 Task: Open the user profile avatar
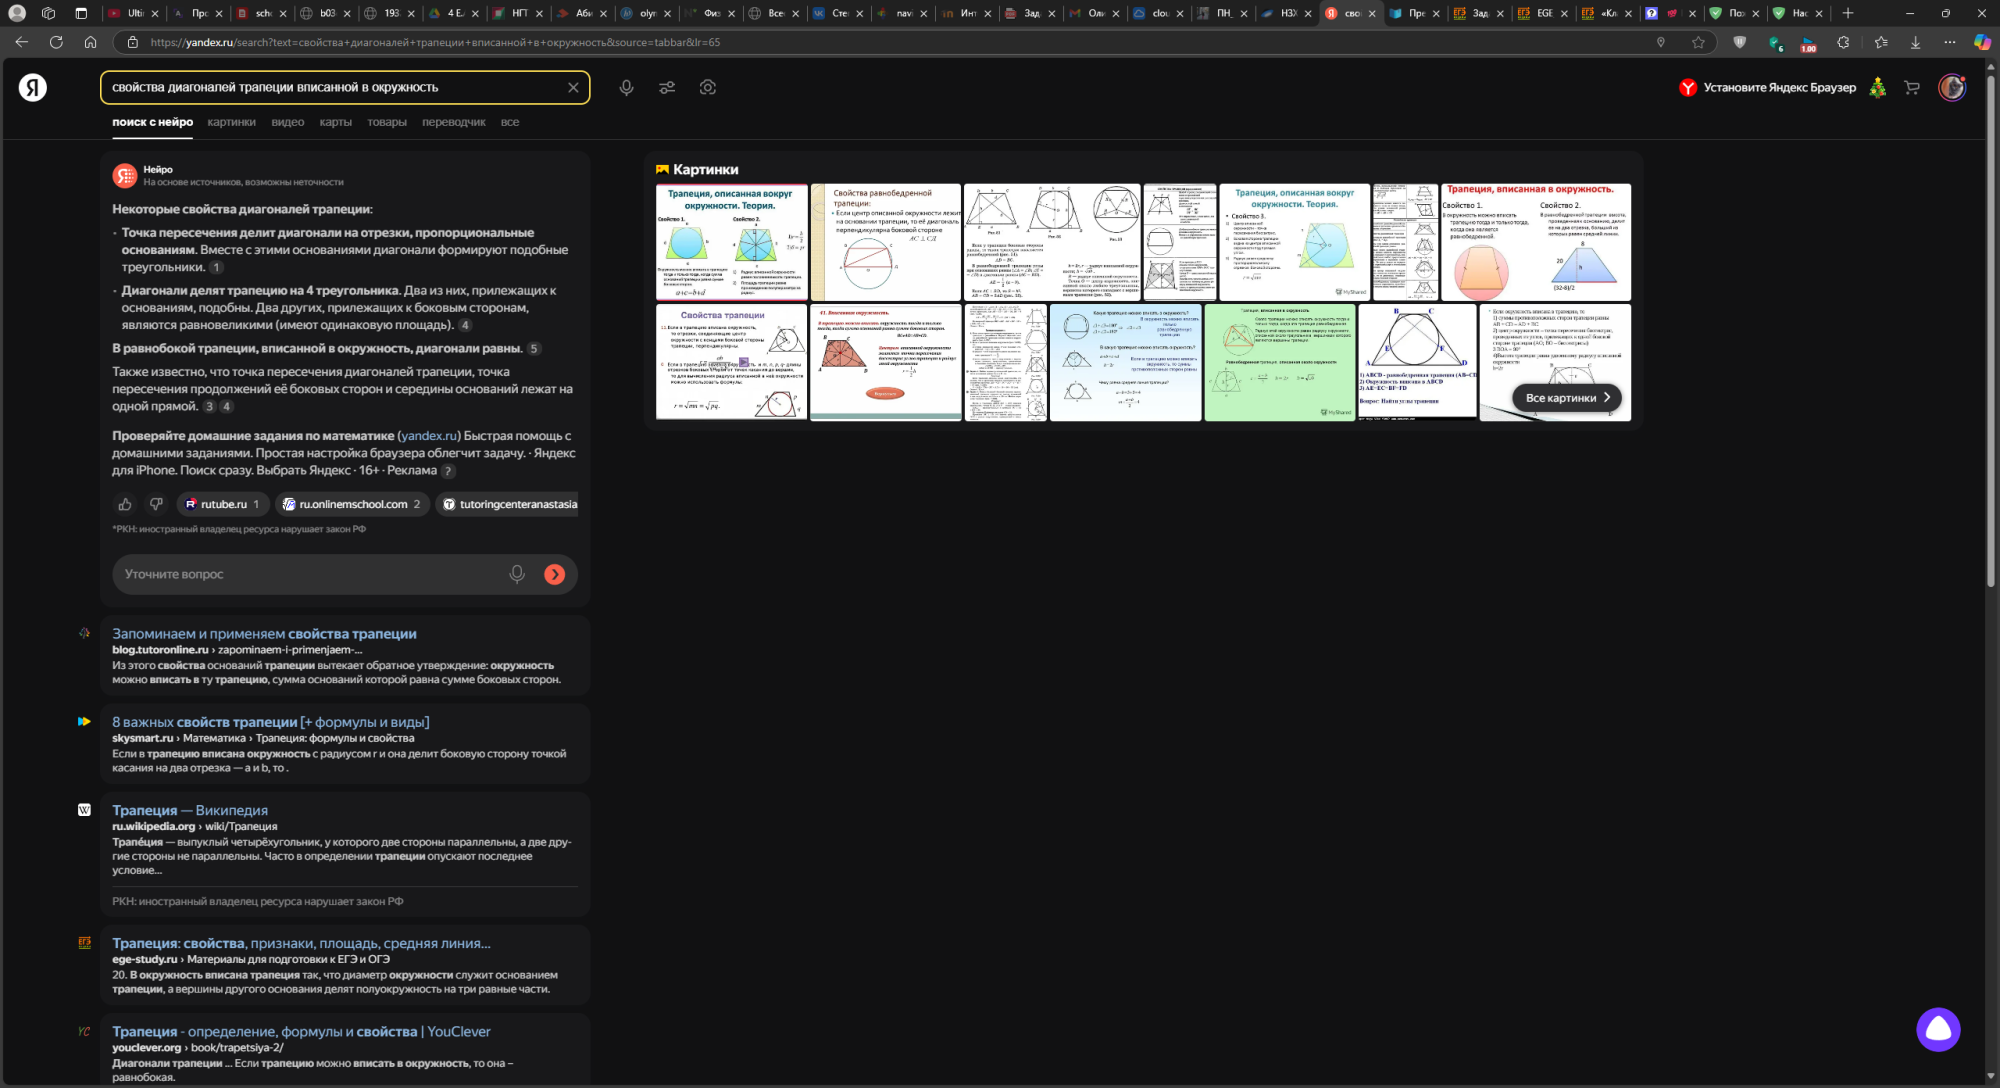click(x=1952, y=88)
